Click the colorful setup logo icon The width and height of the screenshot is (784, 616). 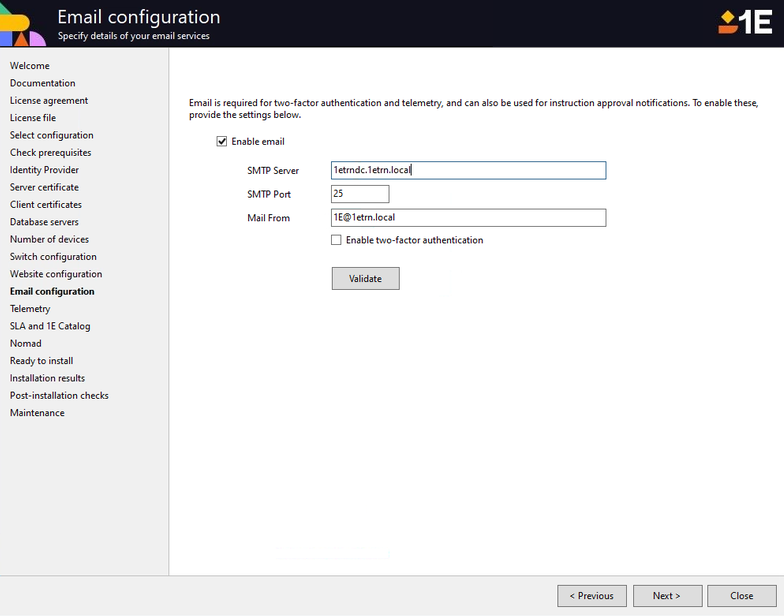(x=22, y=26)
